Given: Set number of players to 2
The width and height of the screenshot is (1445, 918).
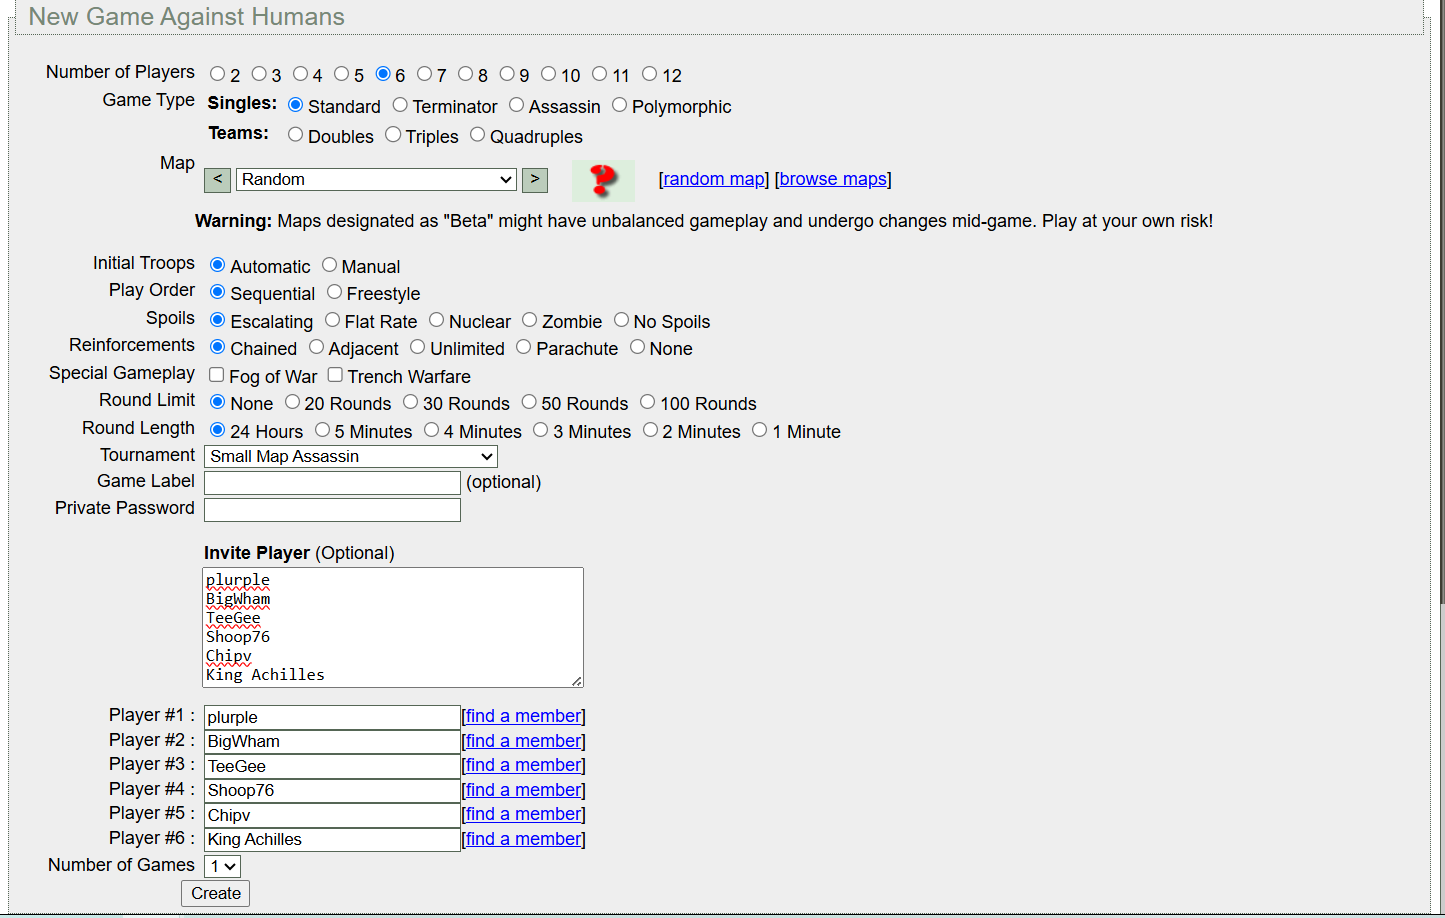Looking at the screenshot, I should [217, 74].
